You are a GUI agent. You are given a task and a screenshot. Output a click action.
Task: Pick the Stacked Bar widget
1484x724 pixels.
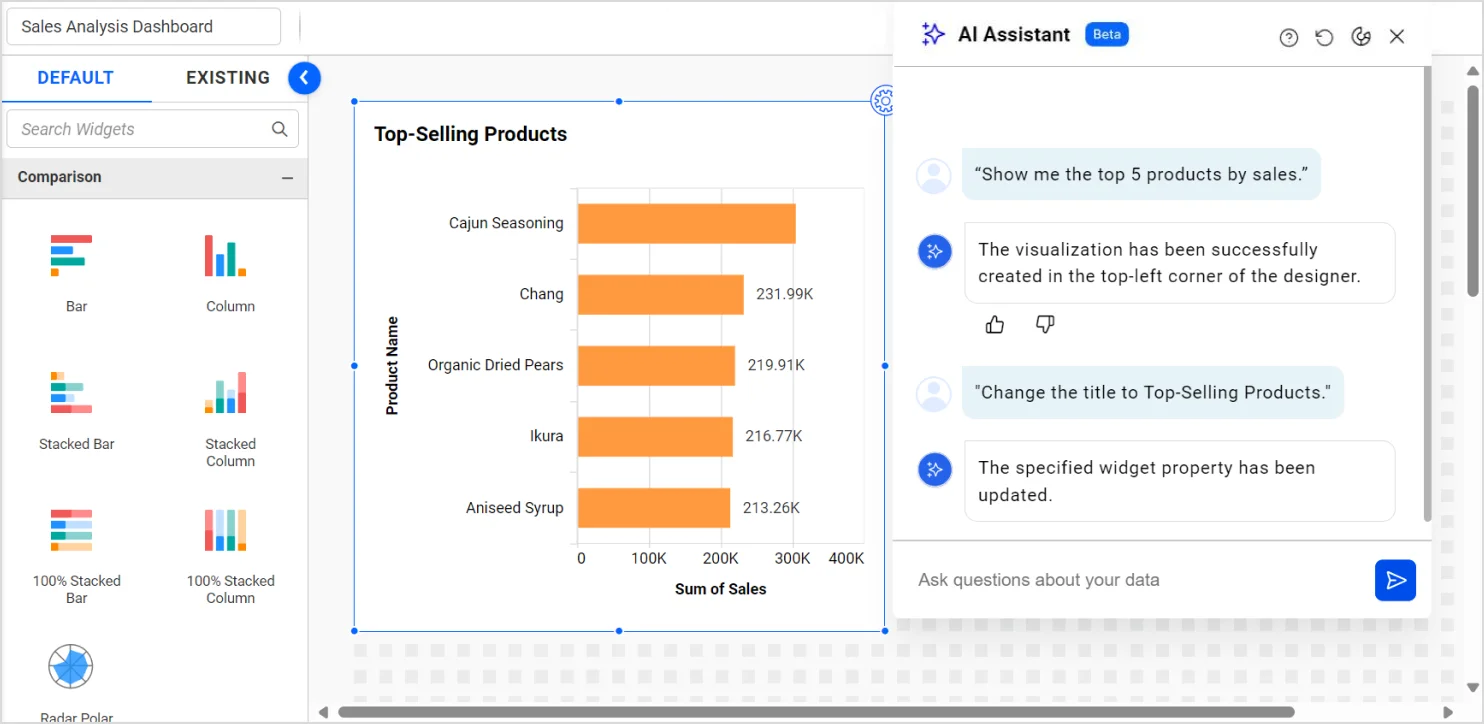pos(72,393)
